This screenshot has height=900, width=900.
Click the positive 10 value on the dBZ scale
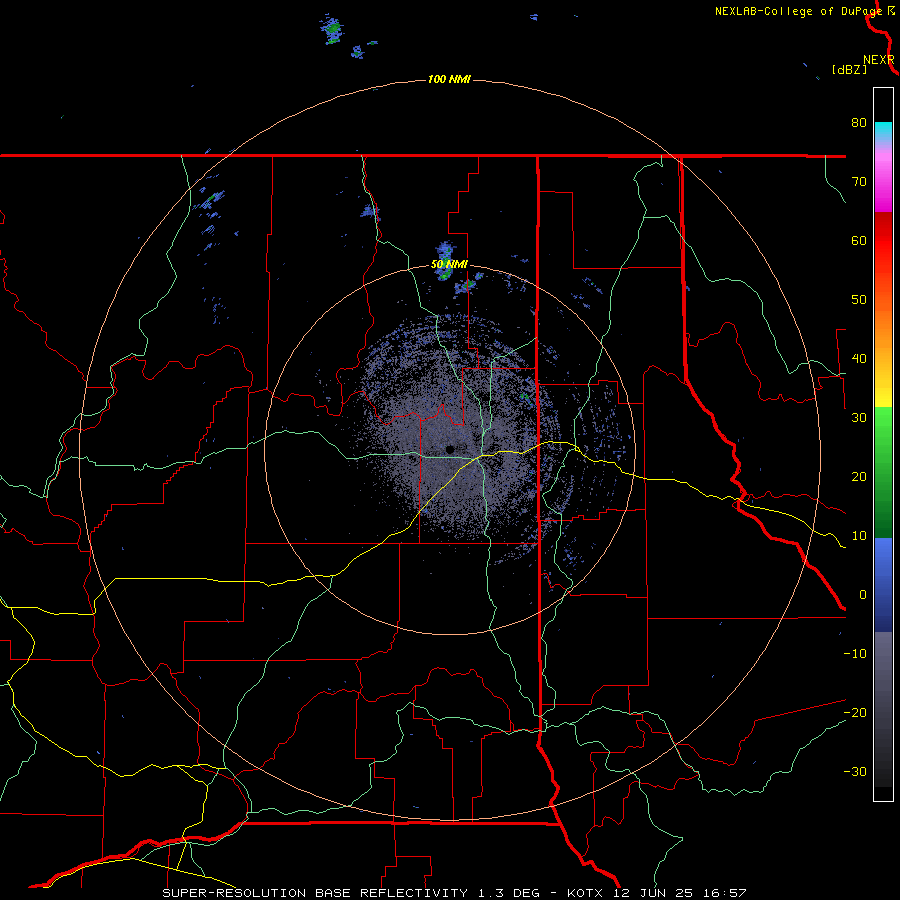859,536
